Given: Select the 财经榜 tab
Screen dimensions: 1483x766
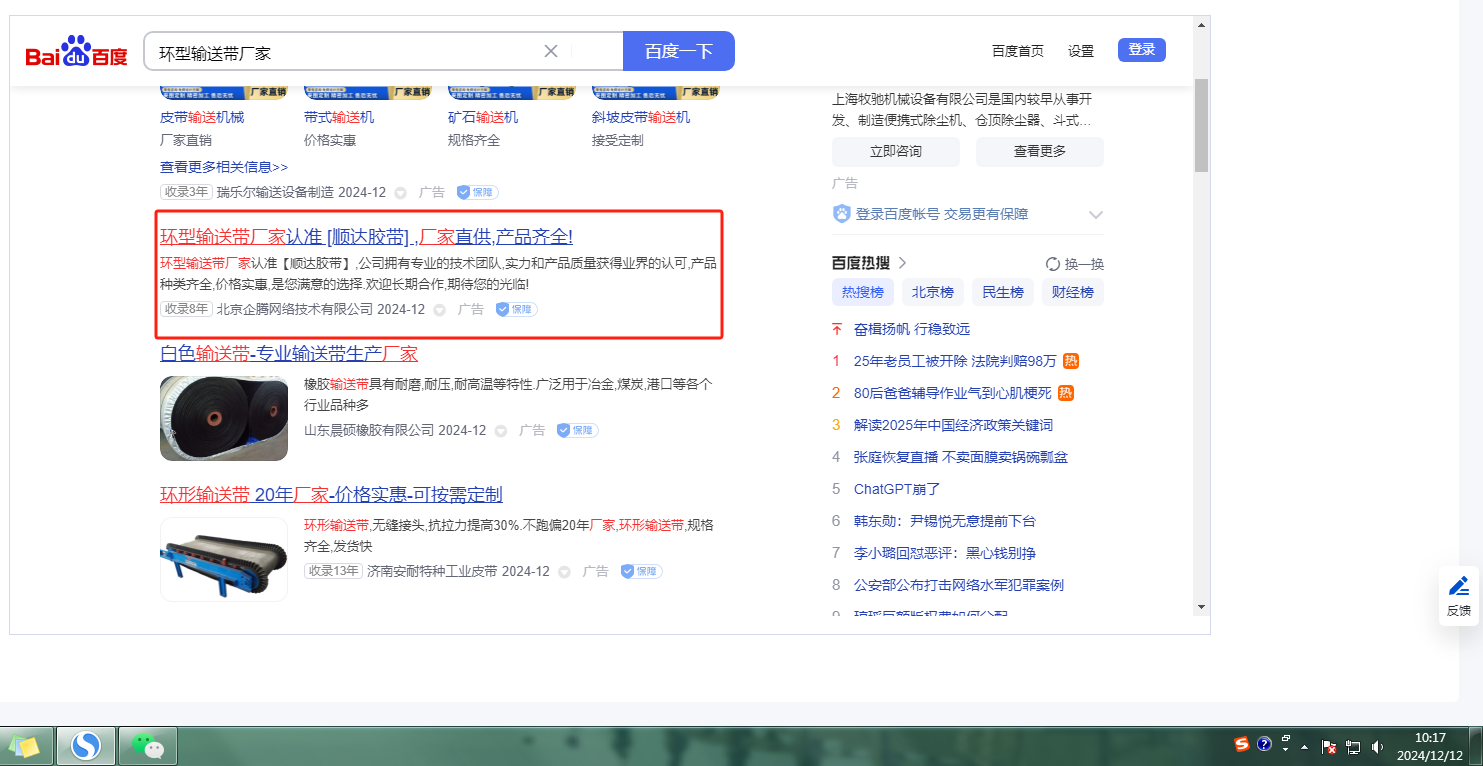Looking at the screenshot, I should [1073, 293].
